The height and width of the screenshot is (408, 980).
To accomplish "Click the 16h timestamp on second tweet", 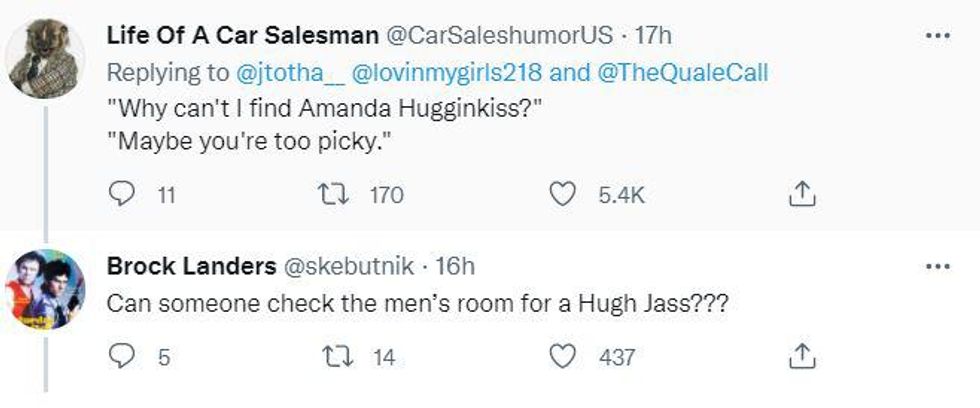I will tap(455, 268).
